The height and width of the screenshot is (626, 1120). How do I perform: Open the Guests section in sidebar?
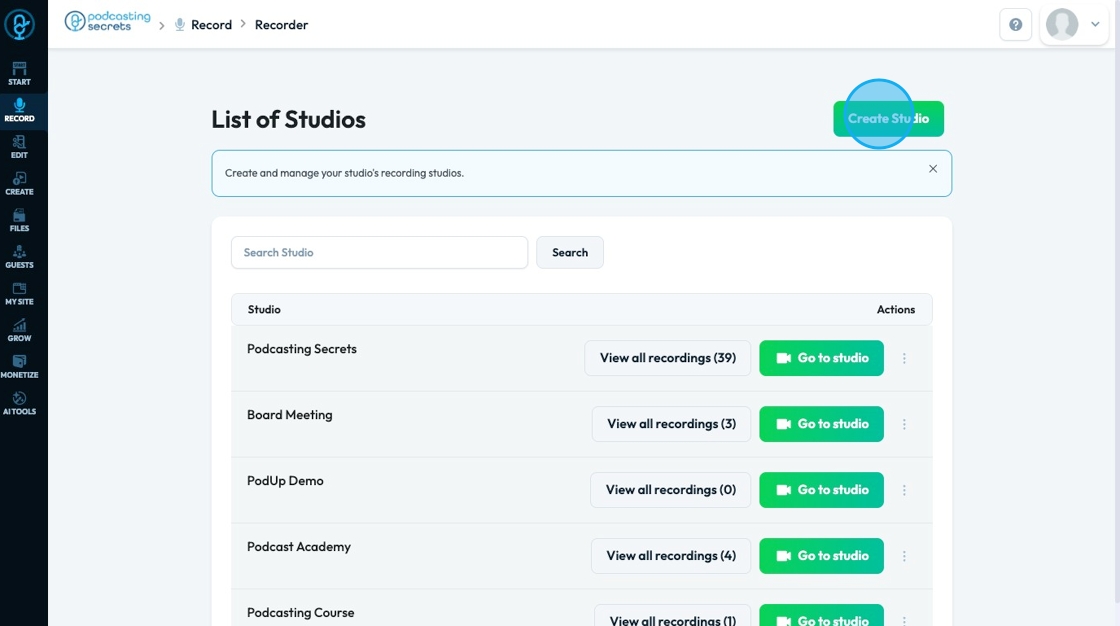(19, 257)
